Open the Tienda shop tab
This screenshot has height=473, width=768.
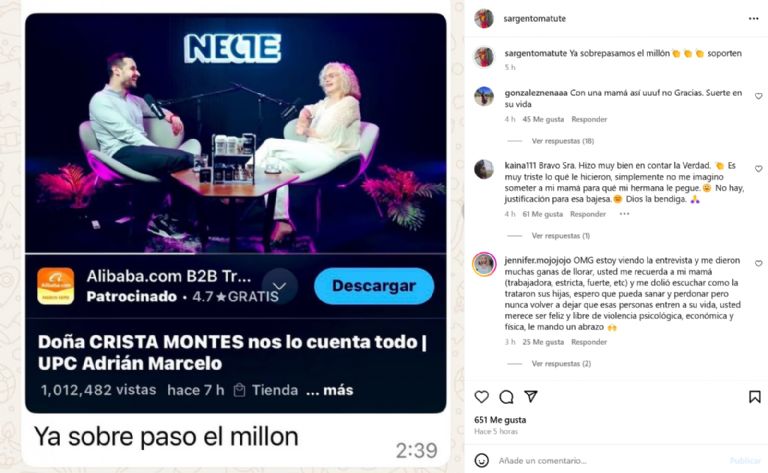pyautogui.click(x=266, y=390)
